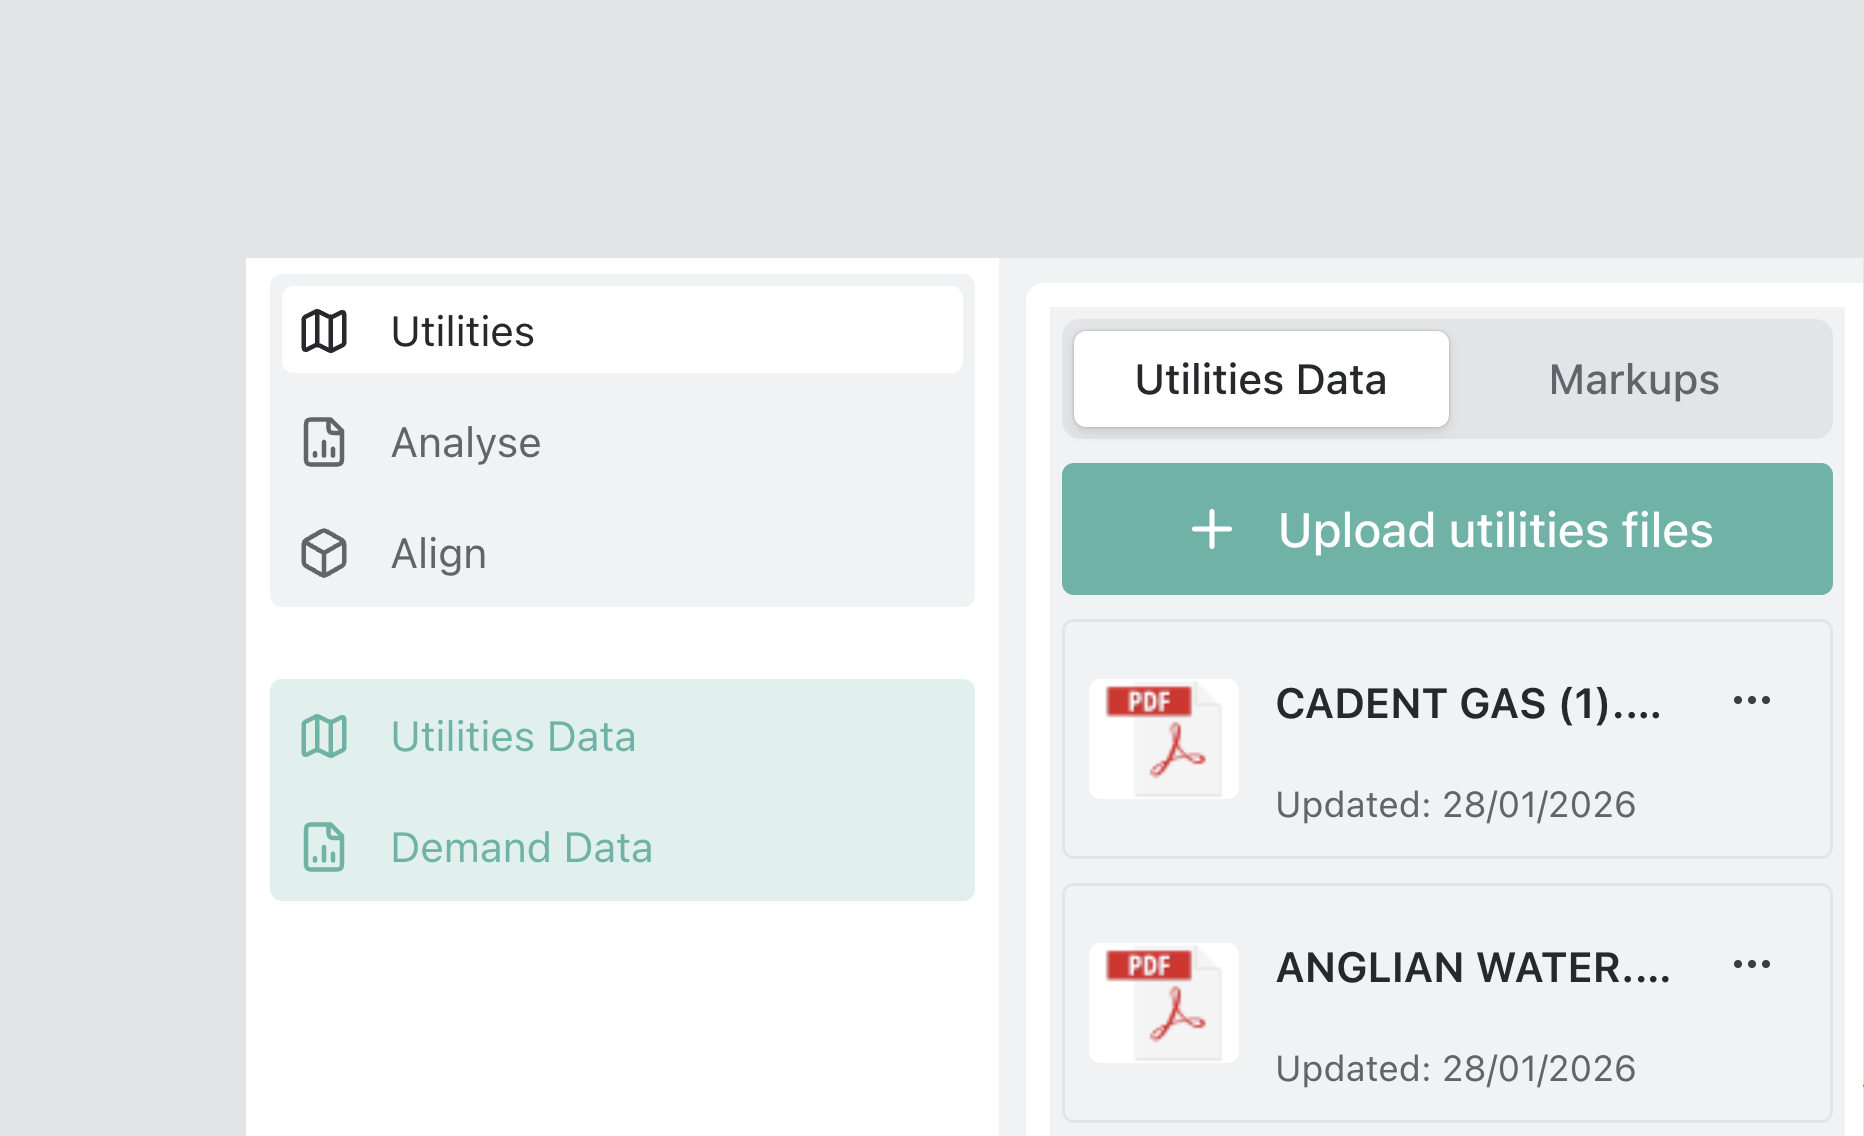
Task: Click the Align cube icon
Action: click(x=324, y=553)
